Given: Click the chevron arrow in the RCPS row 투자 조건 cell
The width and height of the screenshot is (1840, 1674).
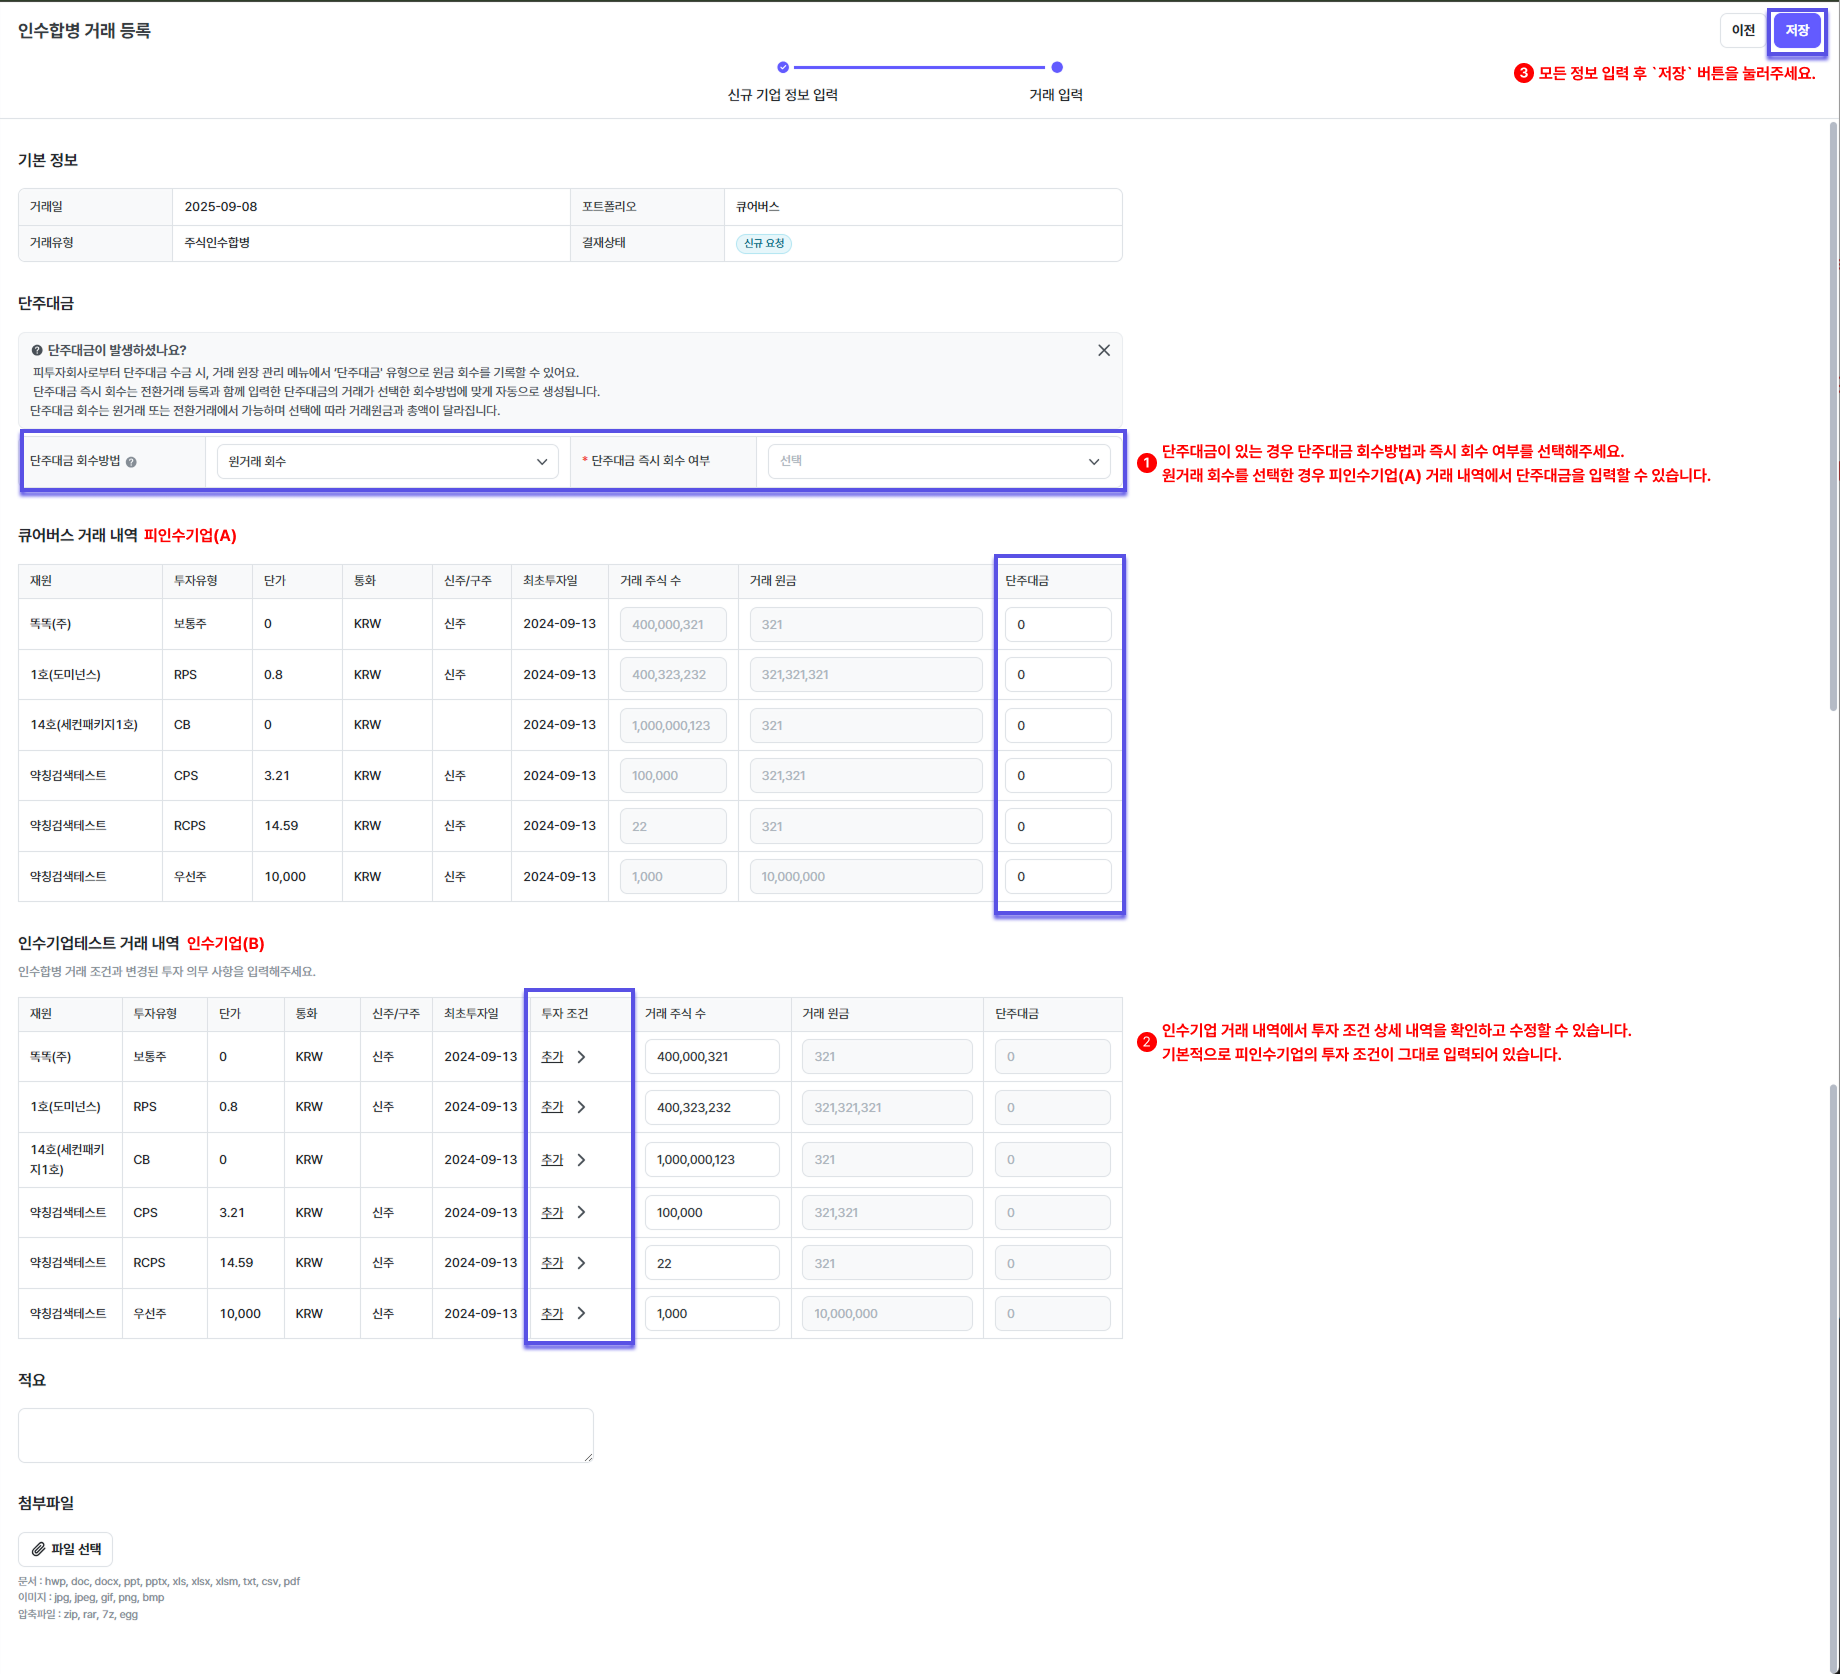Looking at the screenshot, I should coord(581,1263).
